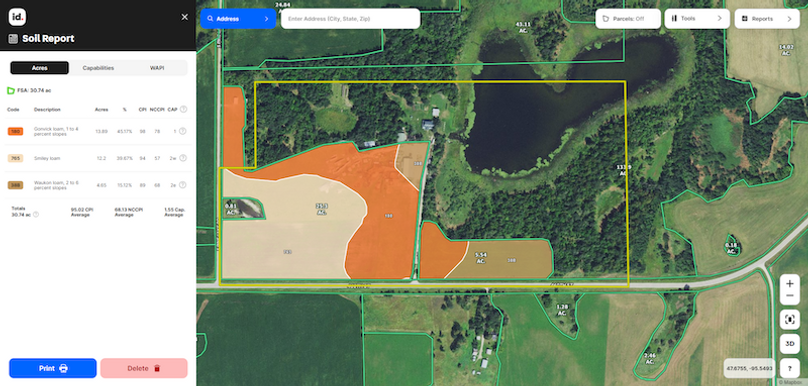Click Gonvick loam description text
Image resolution: width=808 pixels, height=386 pixels.
56,131
